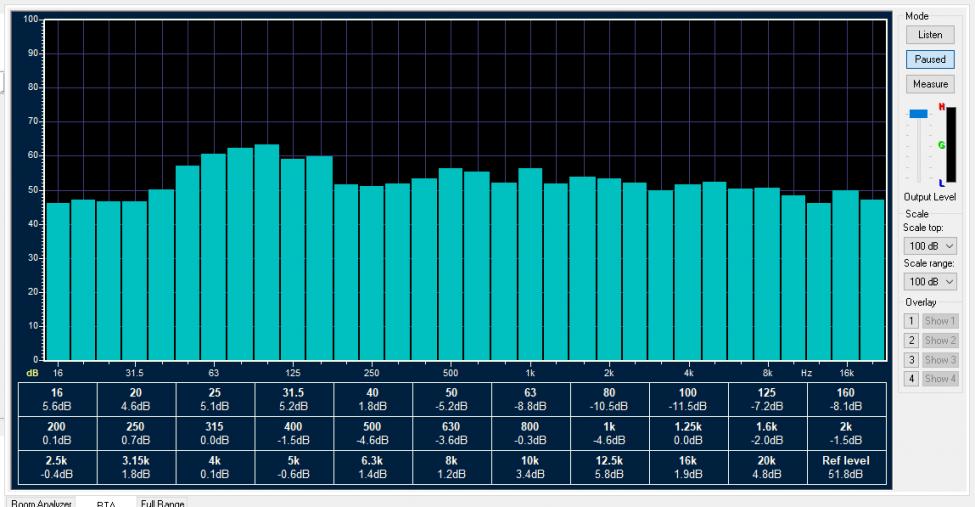
Task: Select the 20 Hz 4.6dB cell
Action: [136, 399]
